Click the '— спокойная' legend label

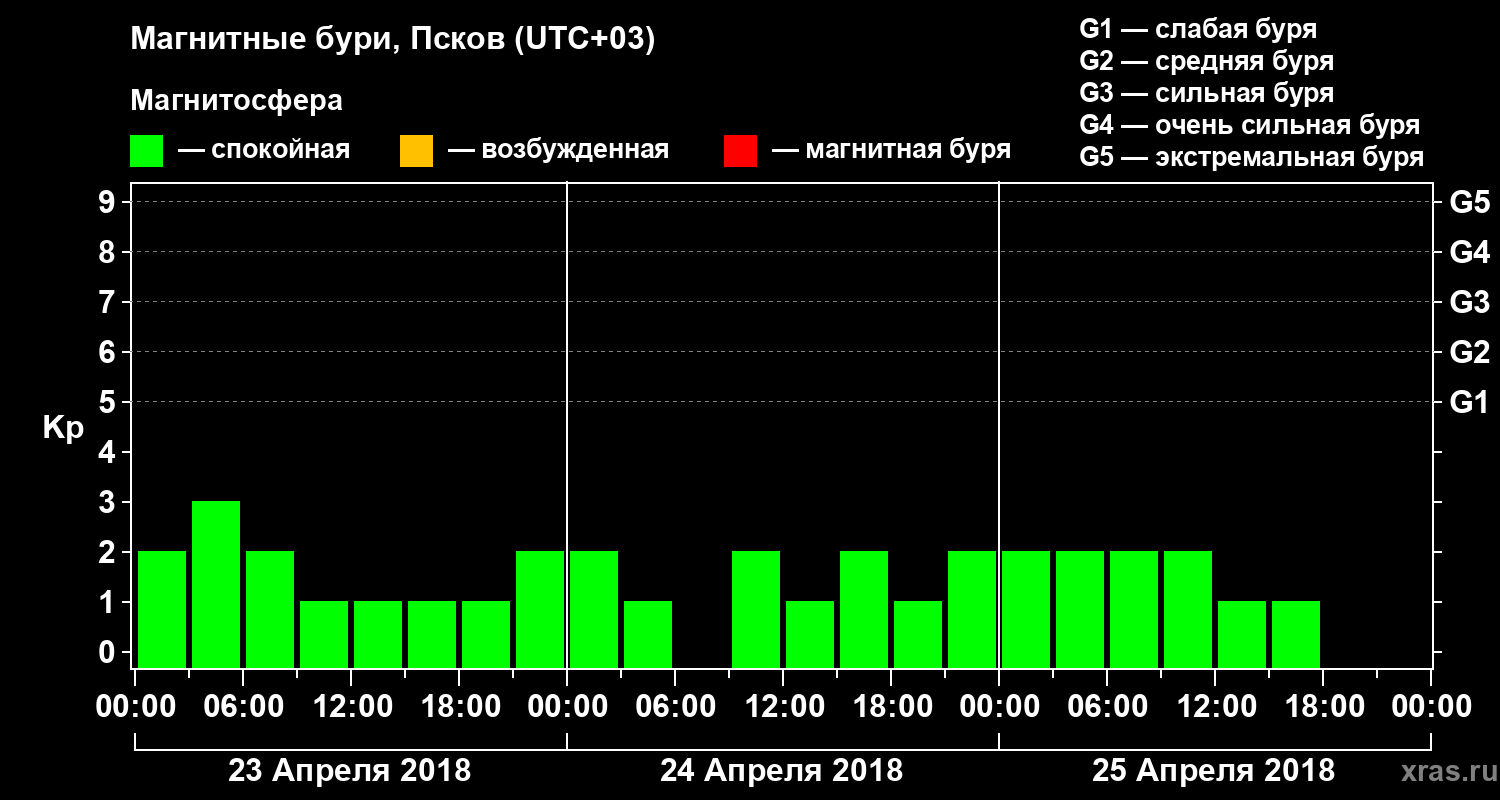coord(264,150)
